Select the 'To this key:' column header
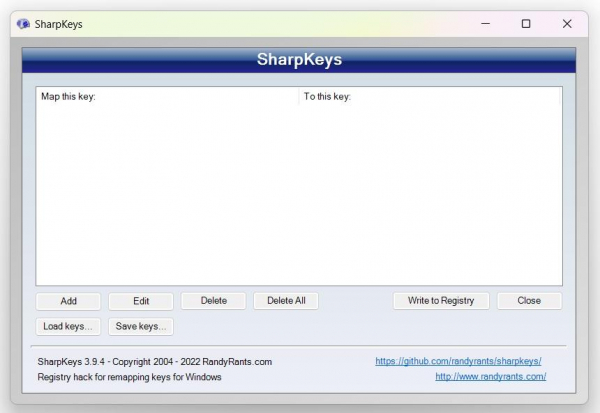 [429, 96]
